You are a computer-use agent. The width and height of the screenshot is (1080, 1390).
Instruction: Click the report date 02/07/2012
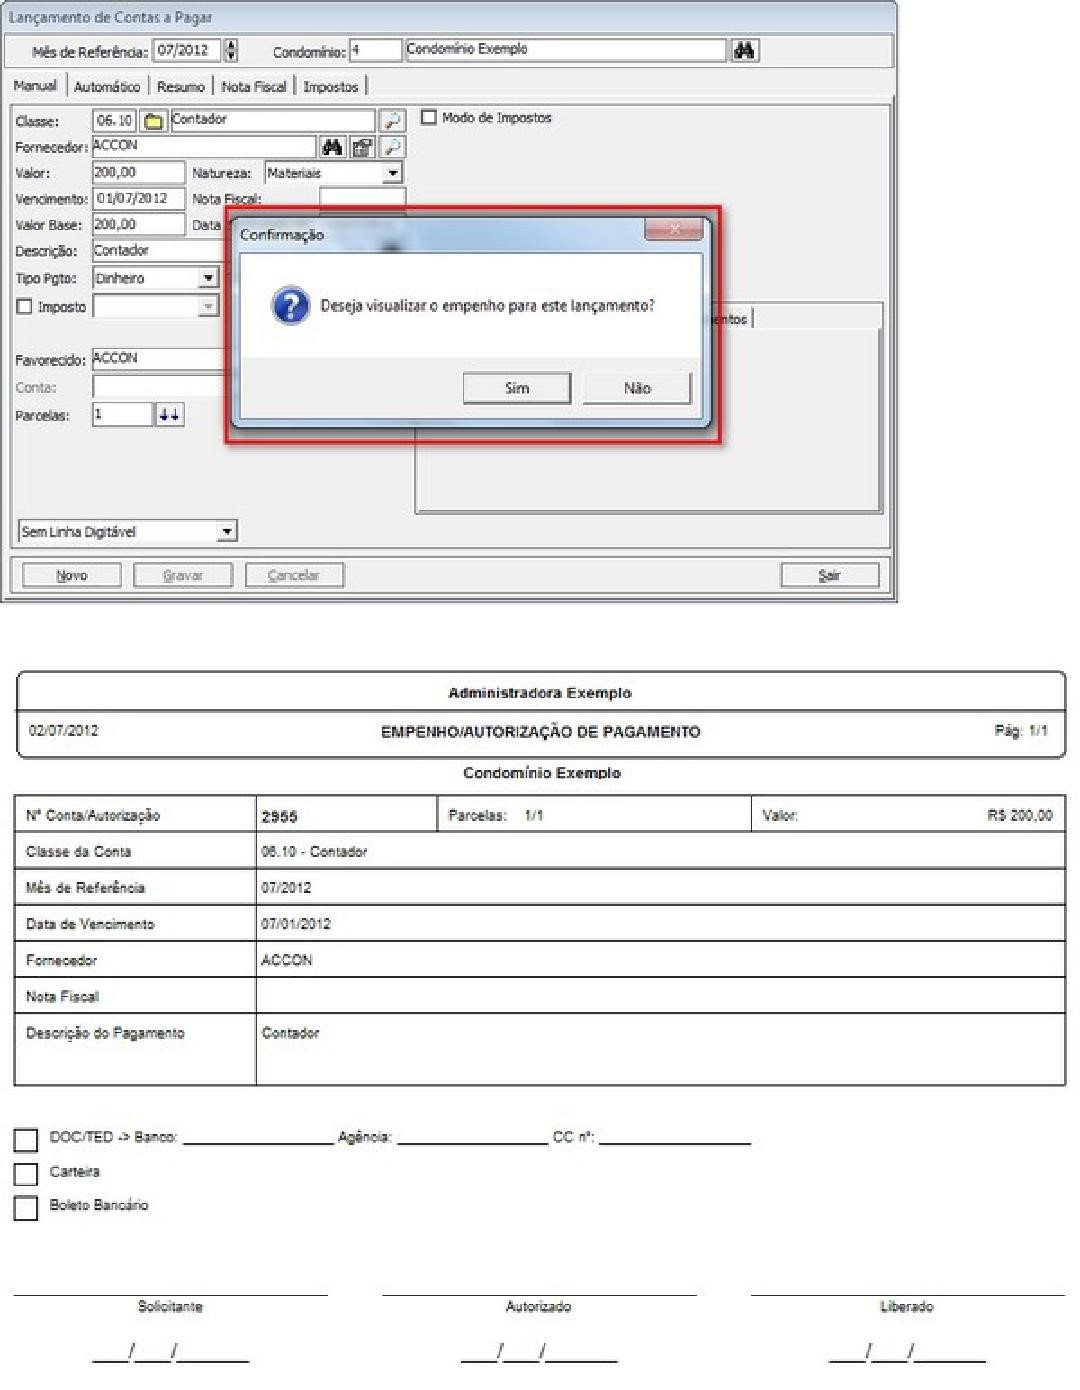64,731
